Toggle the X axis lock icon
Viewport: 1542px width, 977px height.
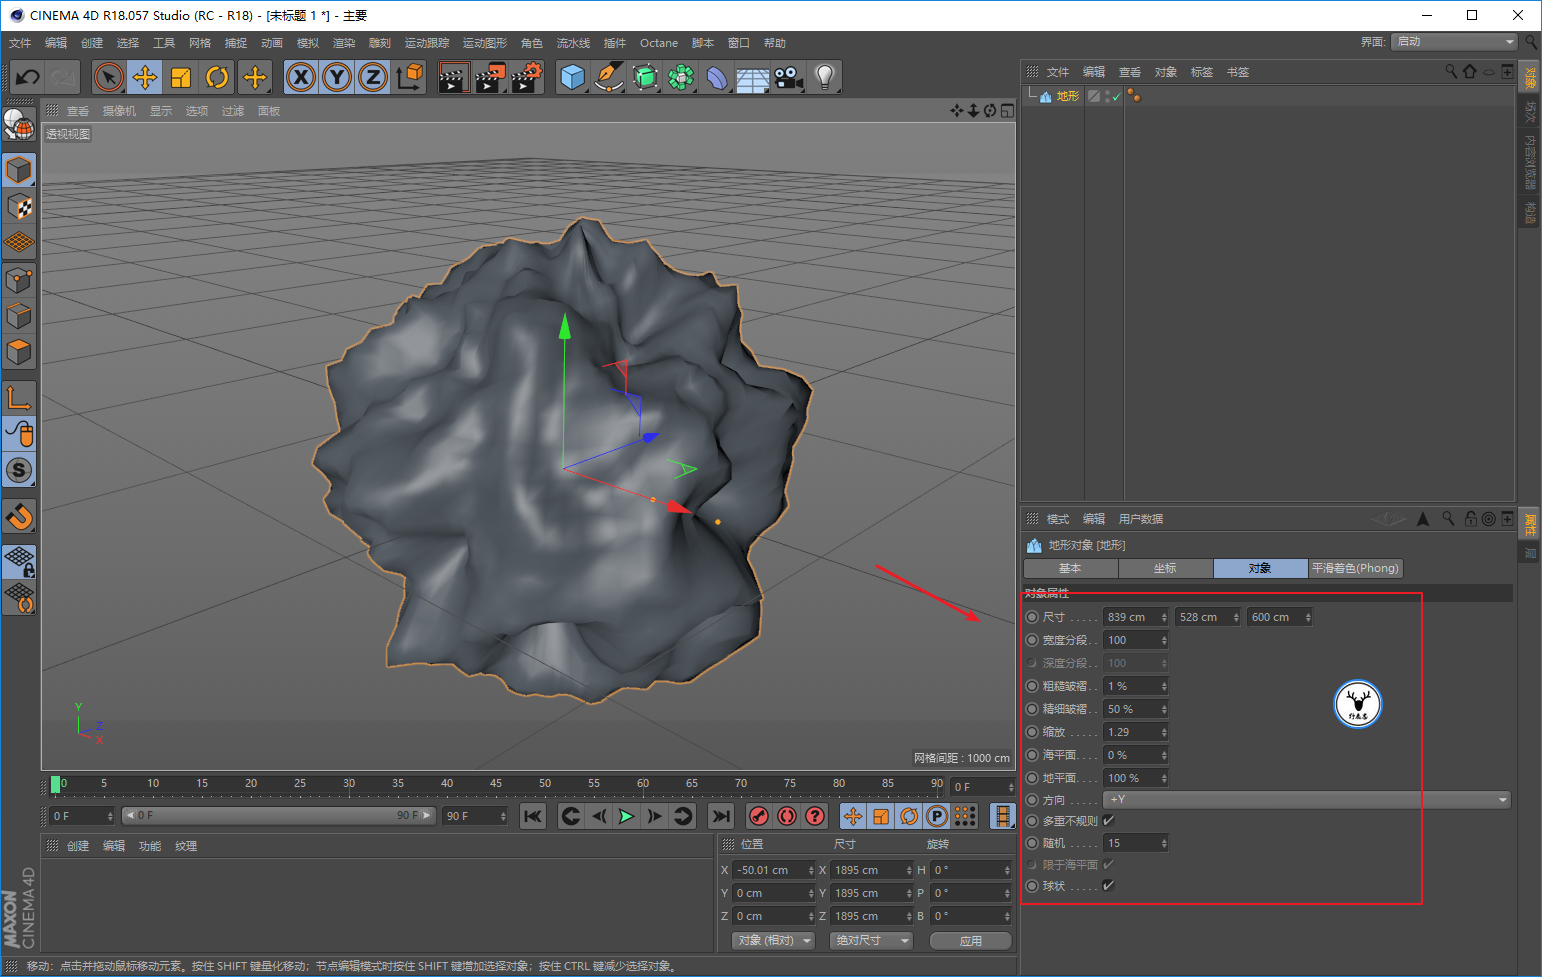[301, 77]
